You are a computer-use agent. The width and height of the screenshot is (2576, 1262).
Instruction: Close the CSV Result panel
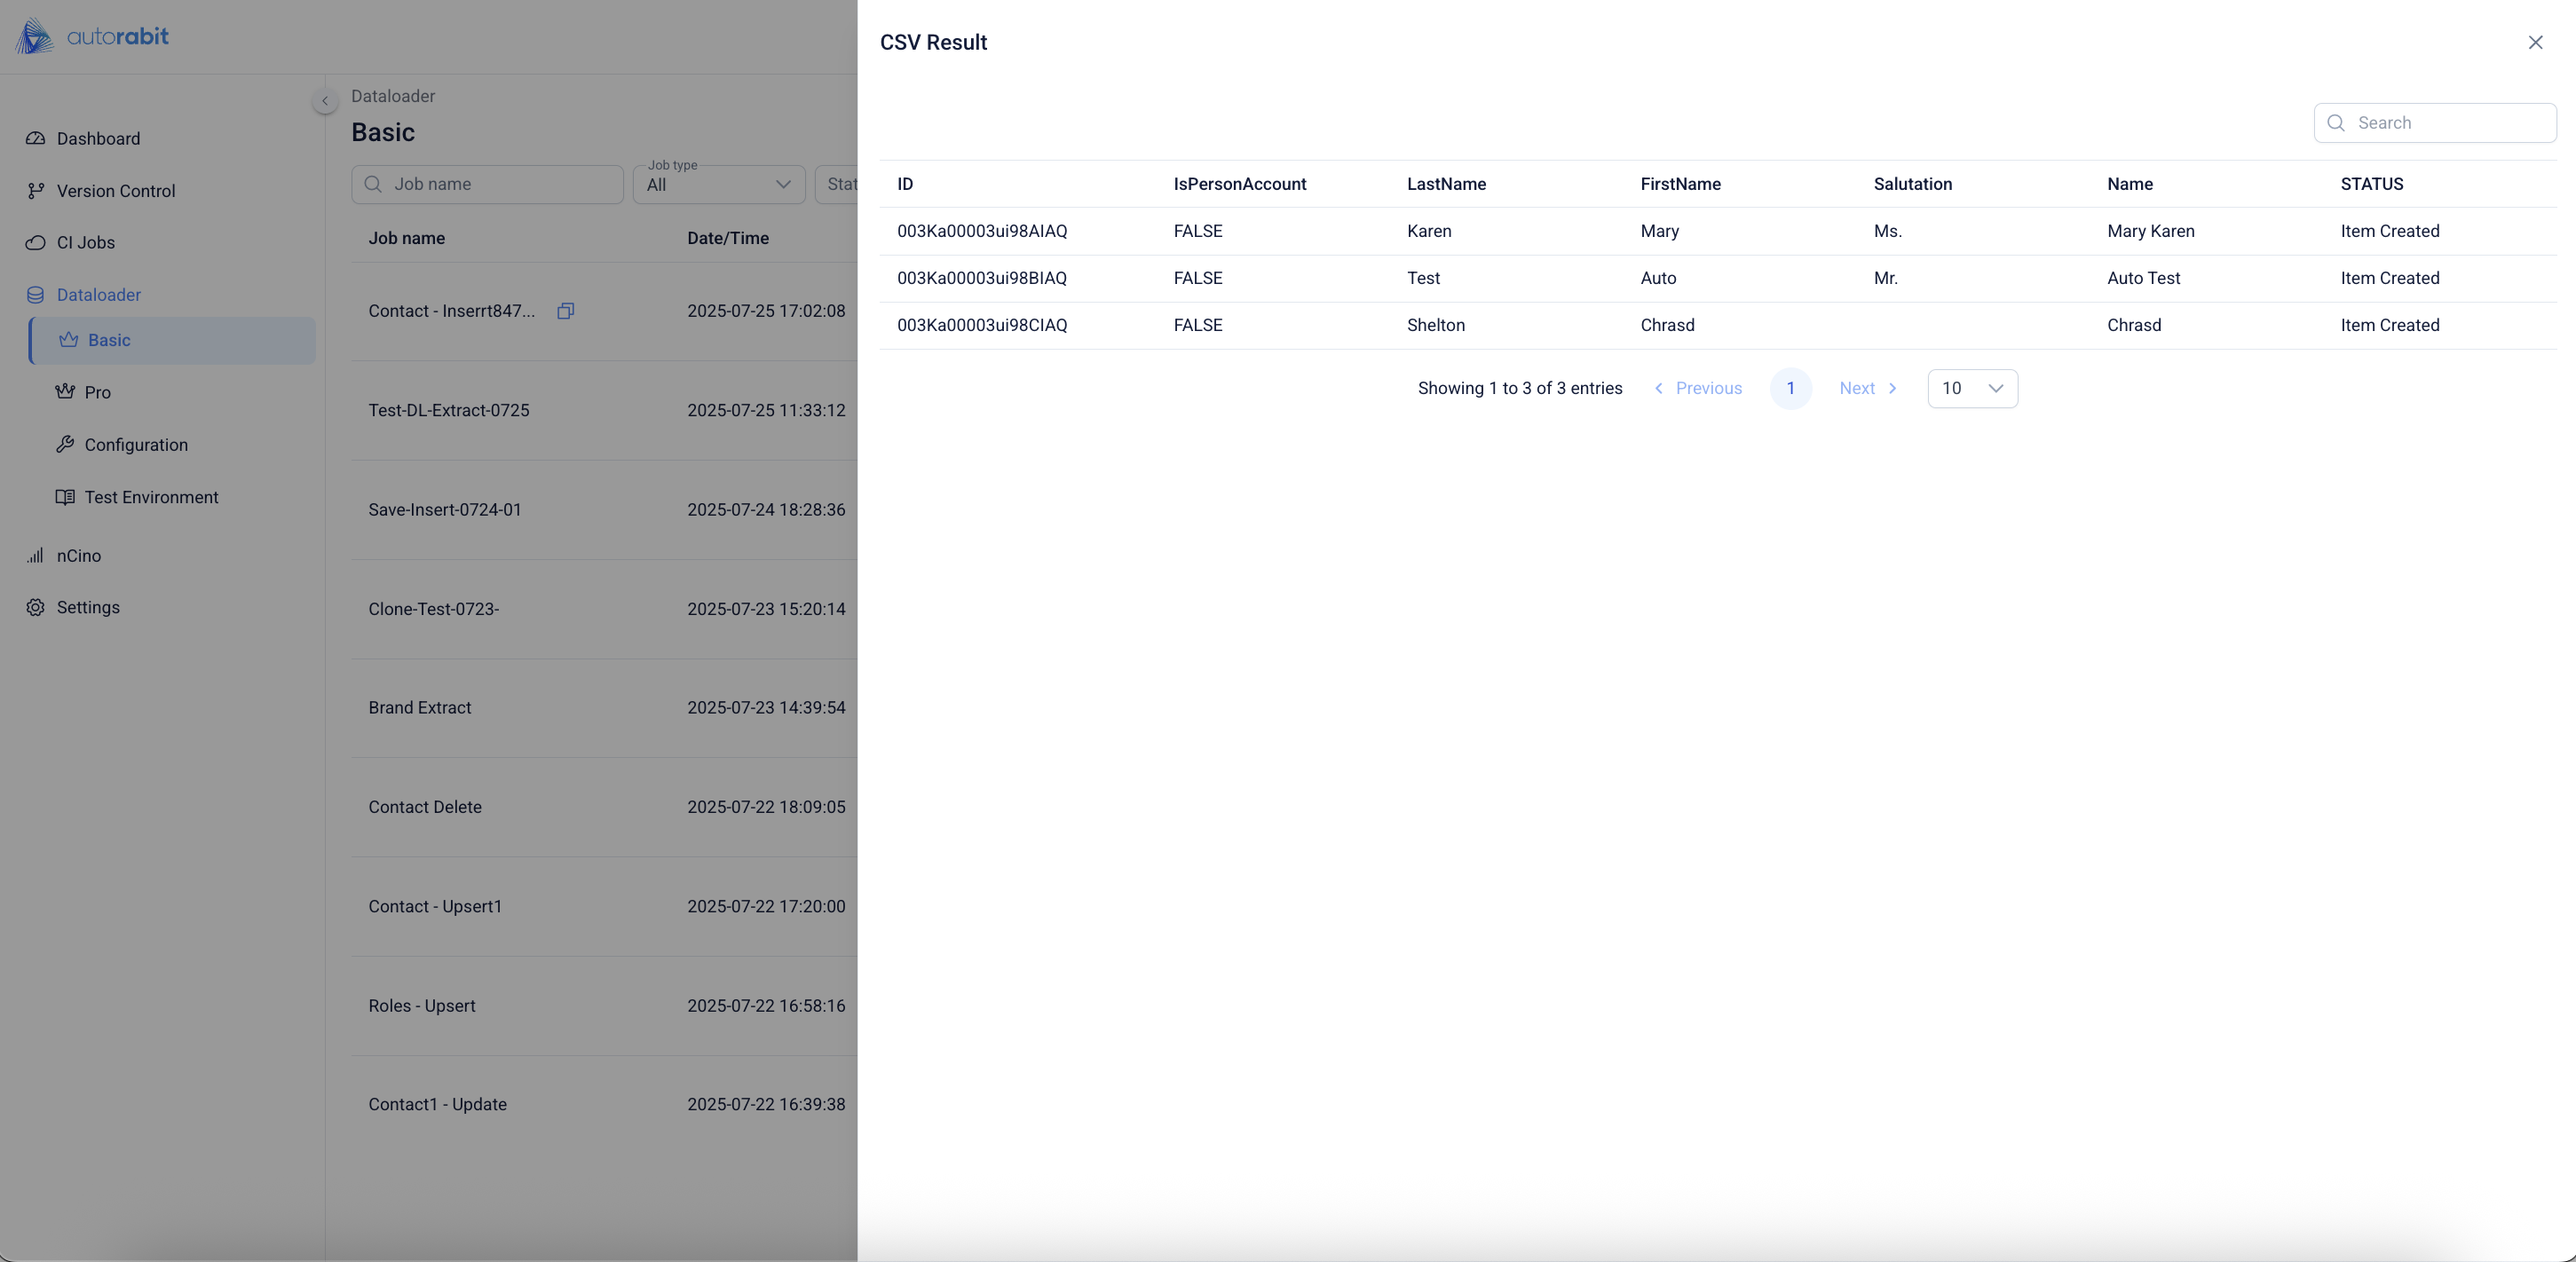point(2535,42)
